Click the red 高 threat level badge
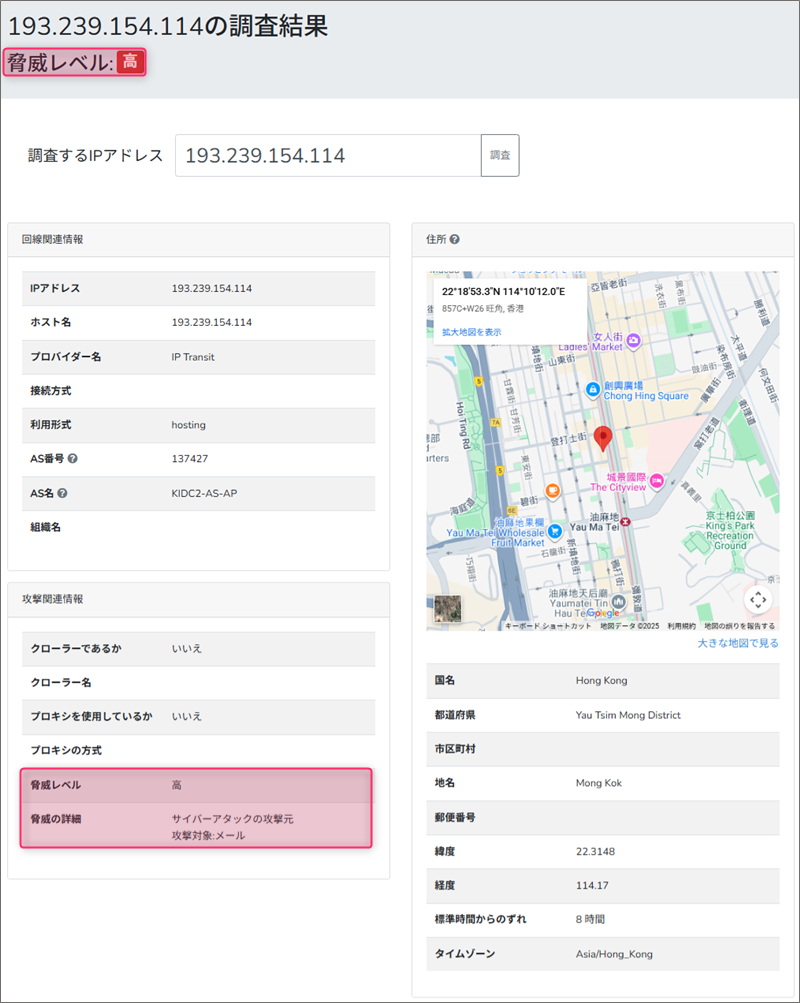This screenshot has width=800, height=1003. pyautogui.click(x=130, y=62)
